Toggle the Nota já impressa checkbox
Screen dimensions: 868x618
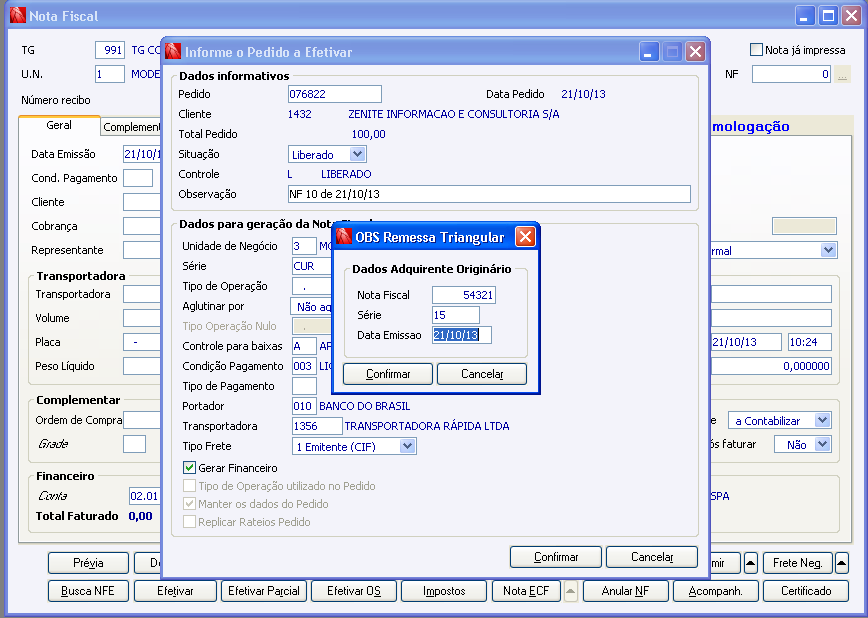(x=756, y=50)
